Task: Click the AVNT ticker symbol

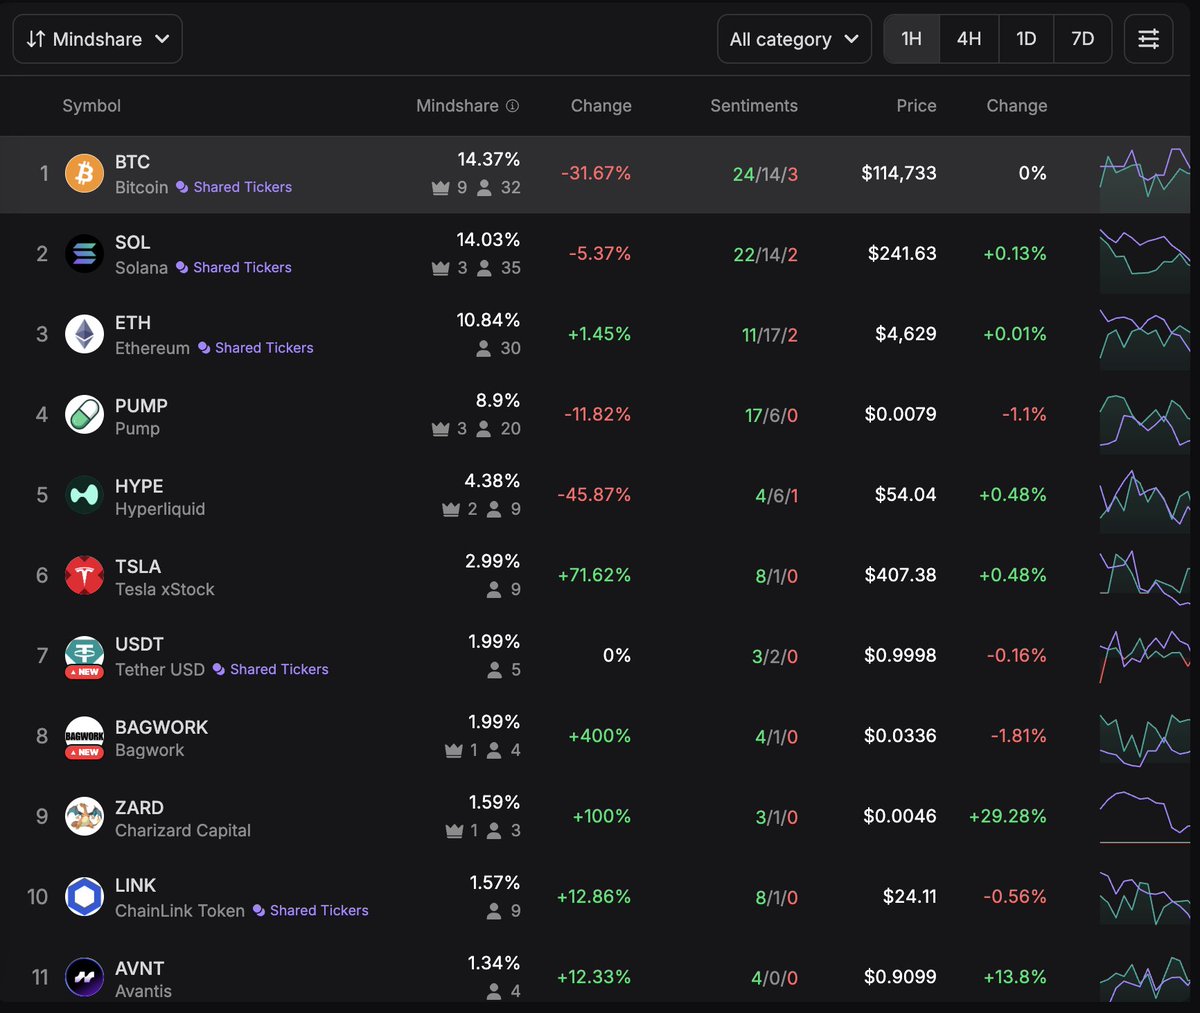Action: (x=139, y=968)
